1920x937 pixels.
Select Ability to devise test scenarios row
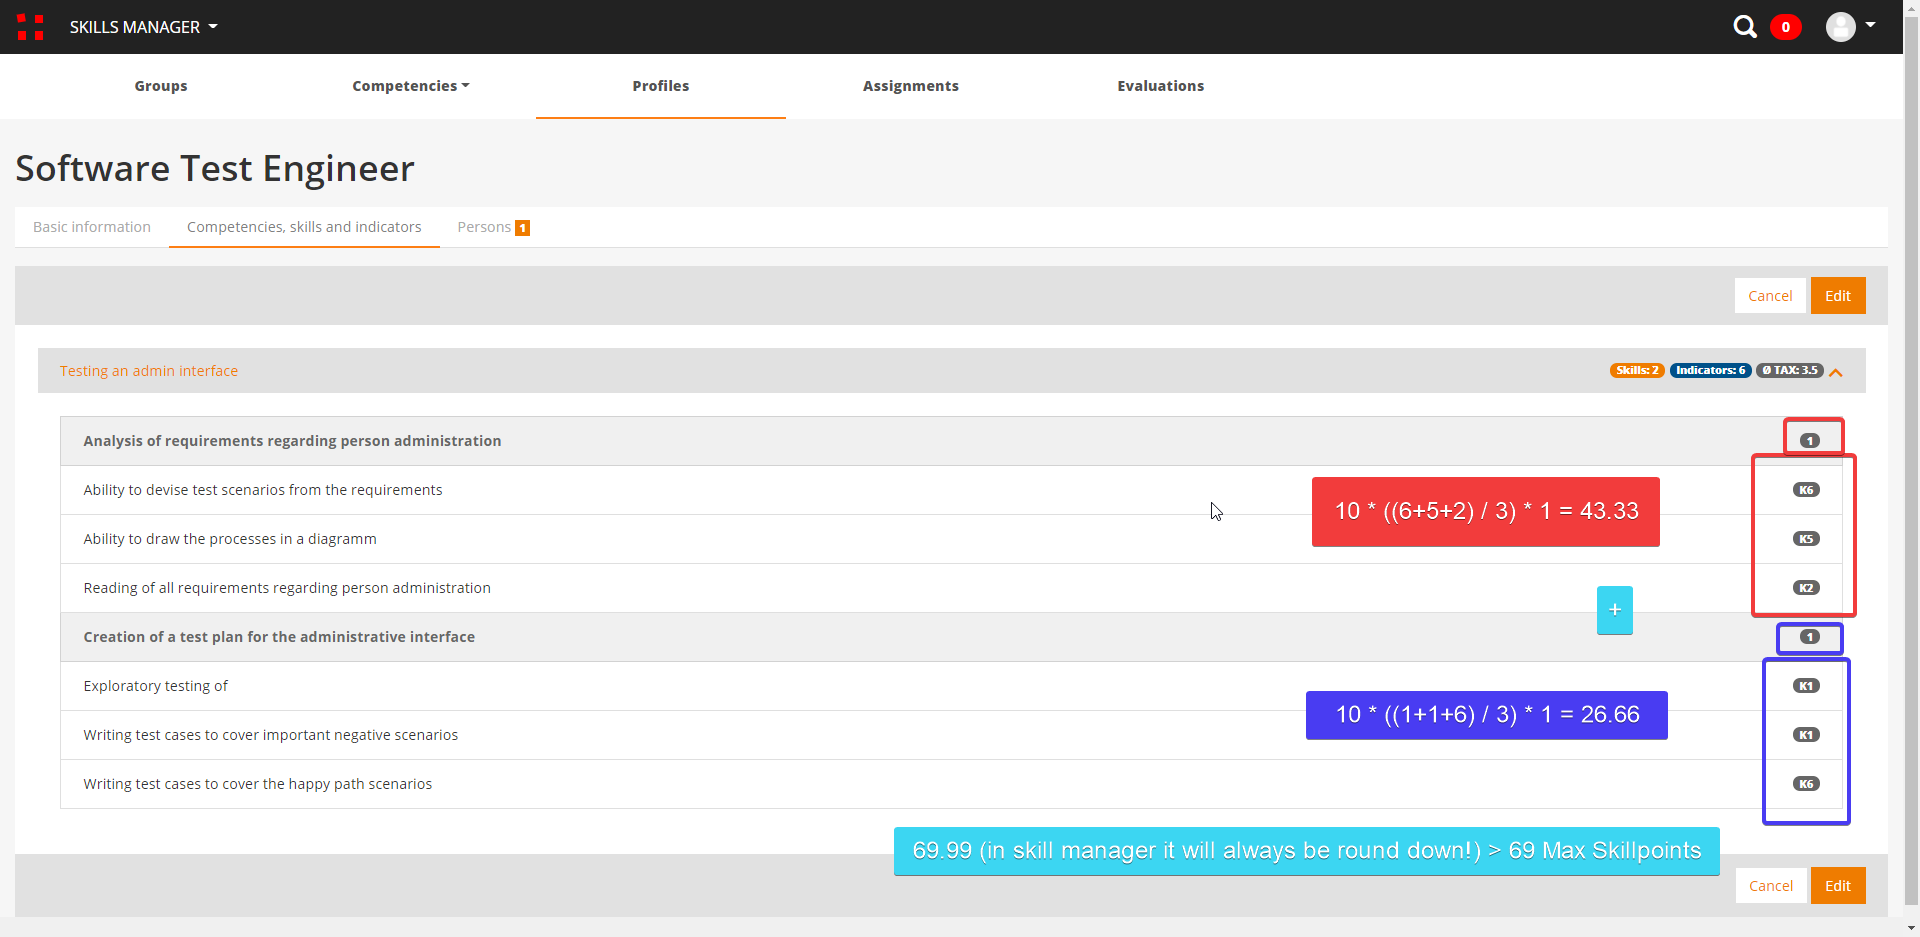click(x=951, y=490)
